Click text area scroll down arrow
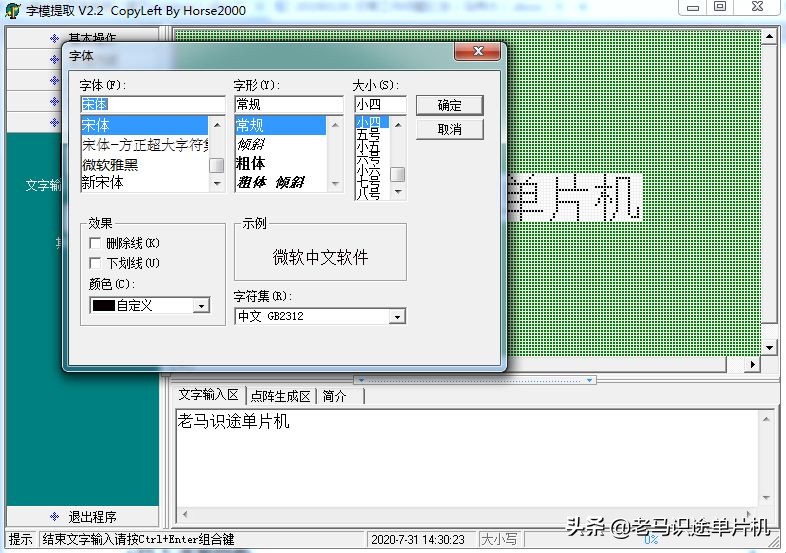Image resolution: width=786 pixels, height=553 pixels. point(766,498)
